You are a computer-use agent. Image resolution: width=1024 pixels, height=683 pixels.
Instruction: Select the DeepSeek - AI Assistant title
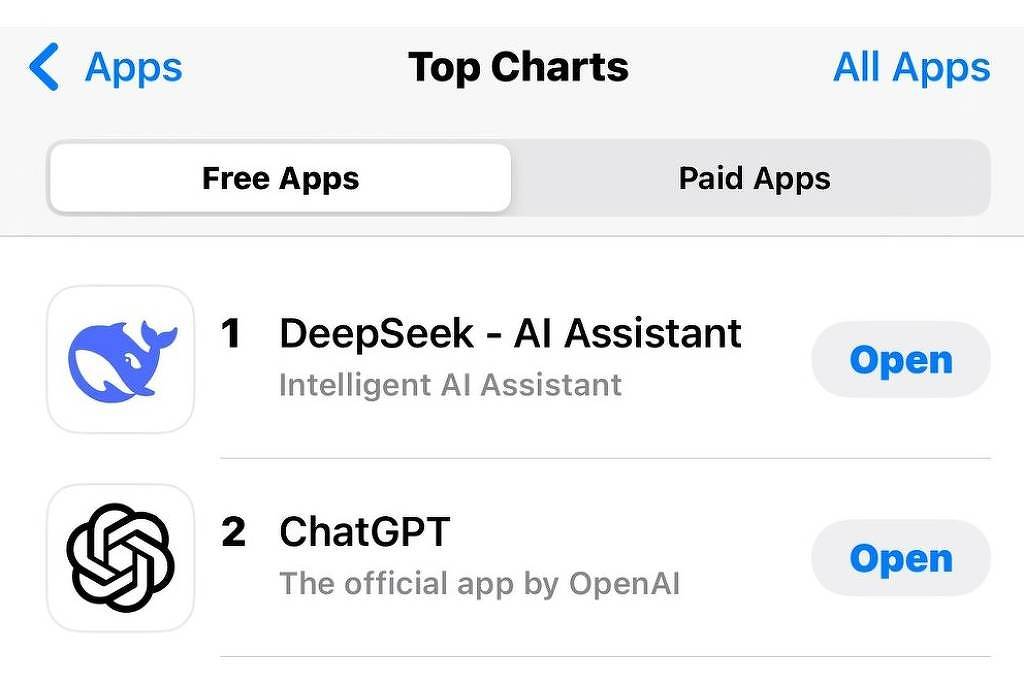click(x=510, y=334)
